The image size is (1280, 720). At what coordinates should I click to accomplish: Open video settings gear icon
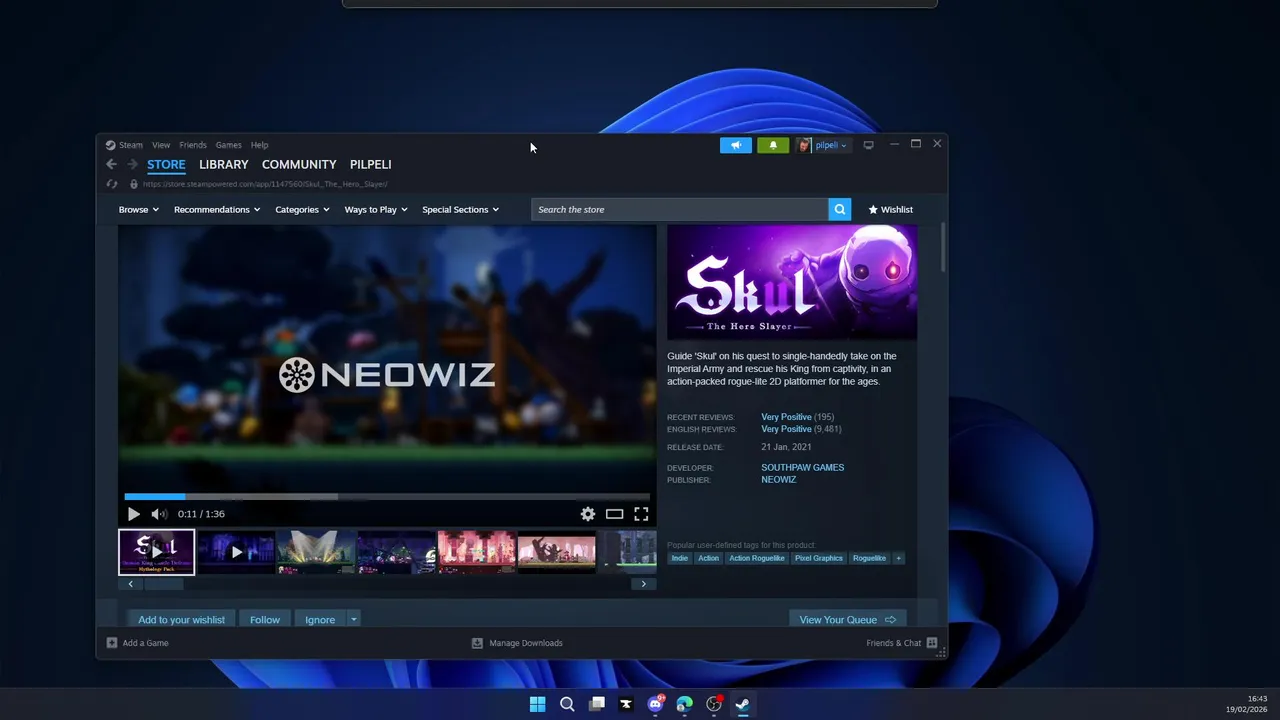pyautogui.click(x=588, y=514)
